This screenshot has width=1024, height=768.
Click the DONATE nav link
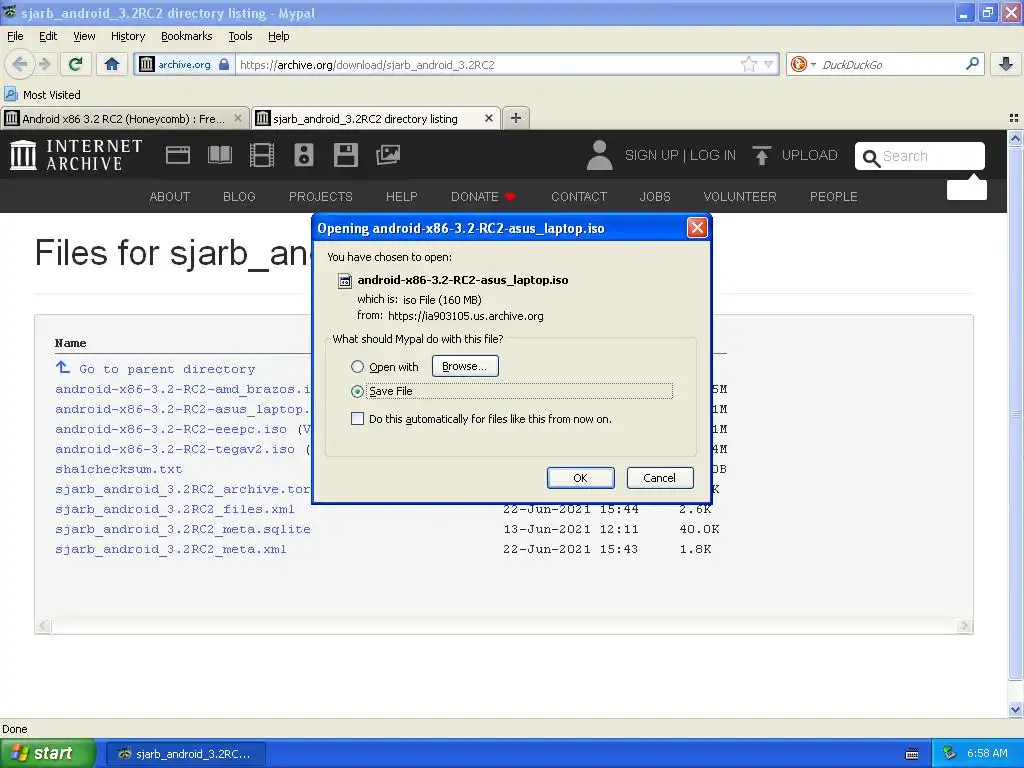click(483, 197)
